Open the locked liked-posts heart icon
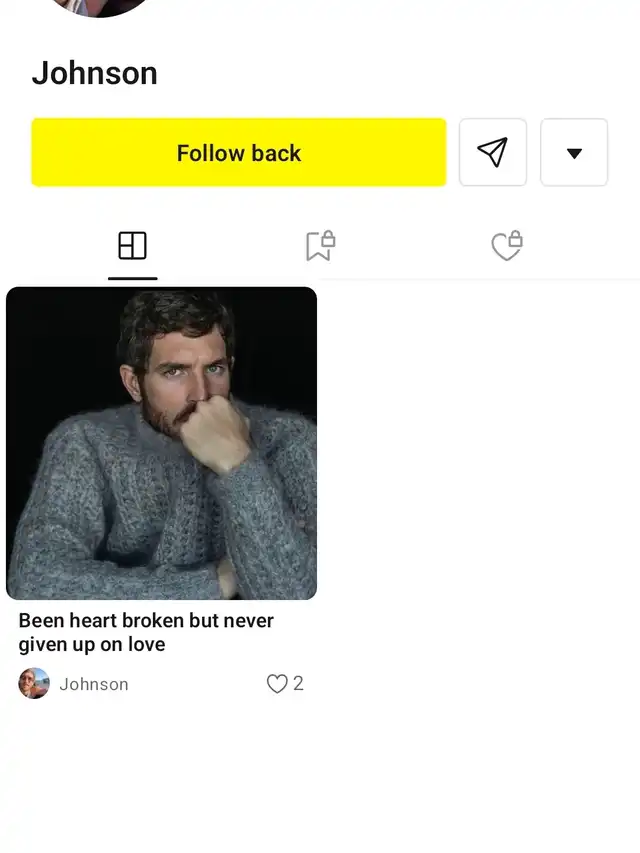This screenshot has height=853, width=640. point(507,246)
